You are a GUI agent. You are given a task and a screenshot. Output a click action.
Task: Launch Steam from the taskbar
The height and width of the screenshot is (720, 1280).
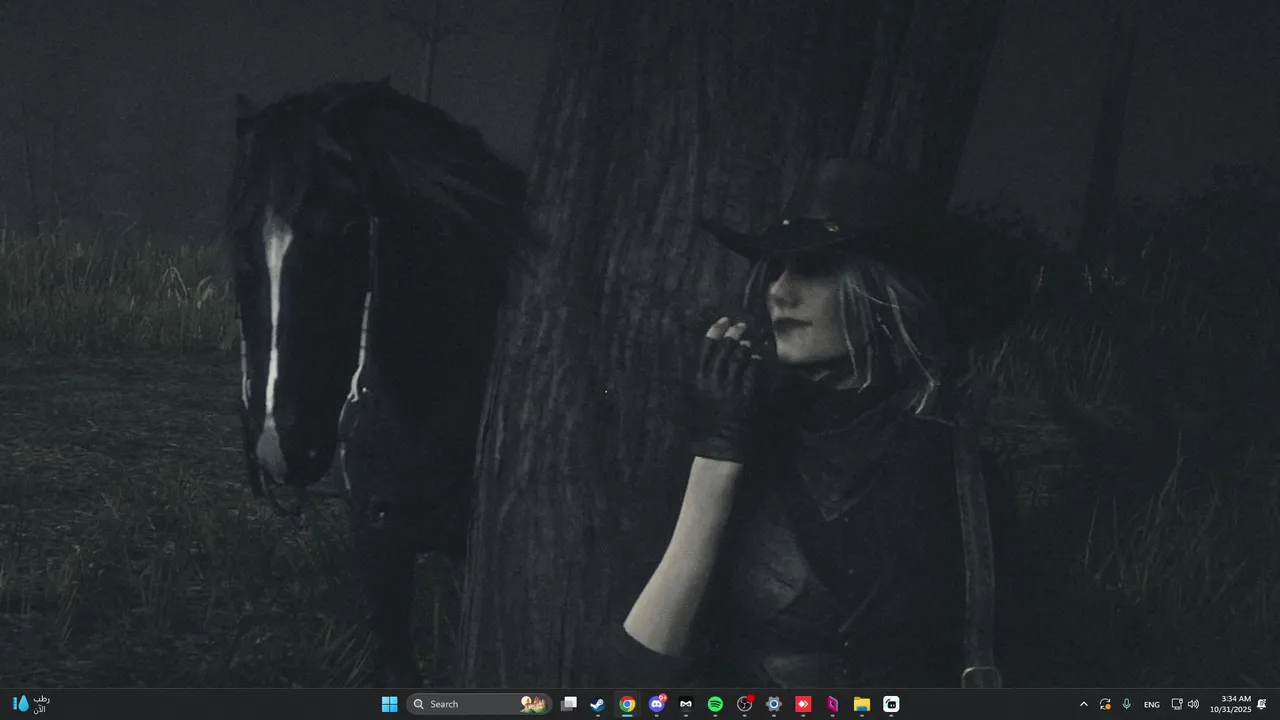pos(597,704)
